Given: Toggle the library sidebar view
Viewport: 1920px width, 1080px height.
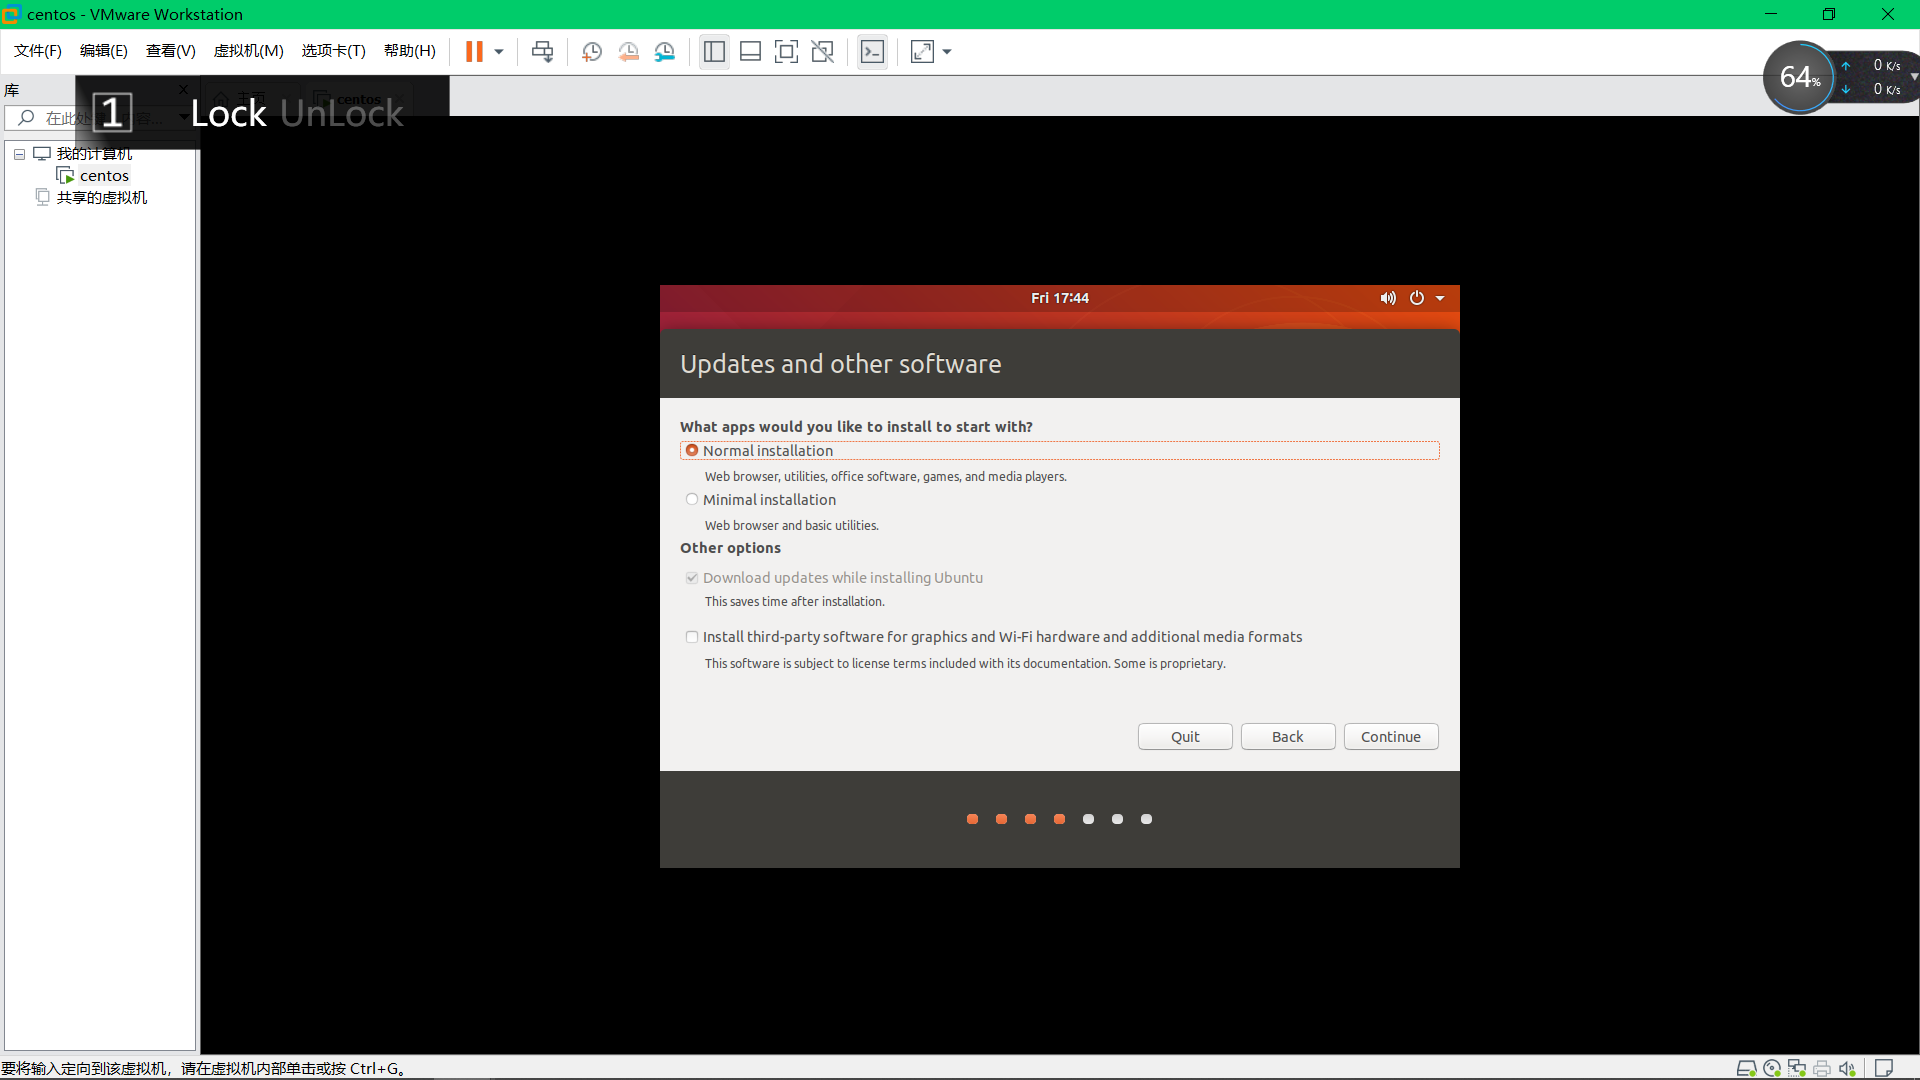Looking at the screenshot, I should 714,52.
